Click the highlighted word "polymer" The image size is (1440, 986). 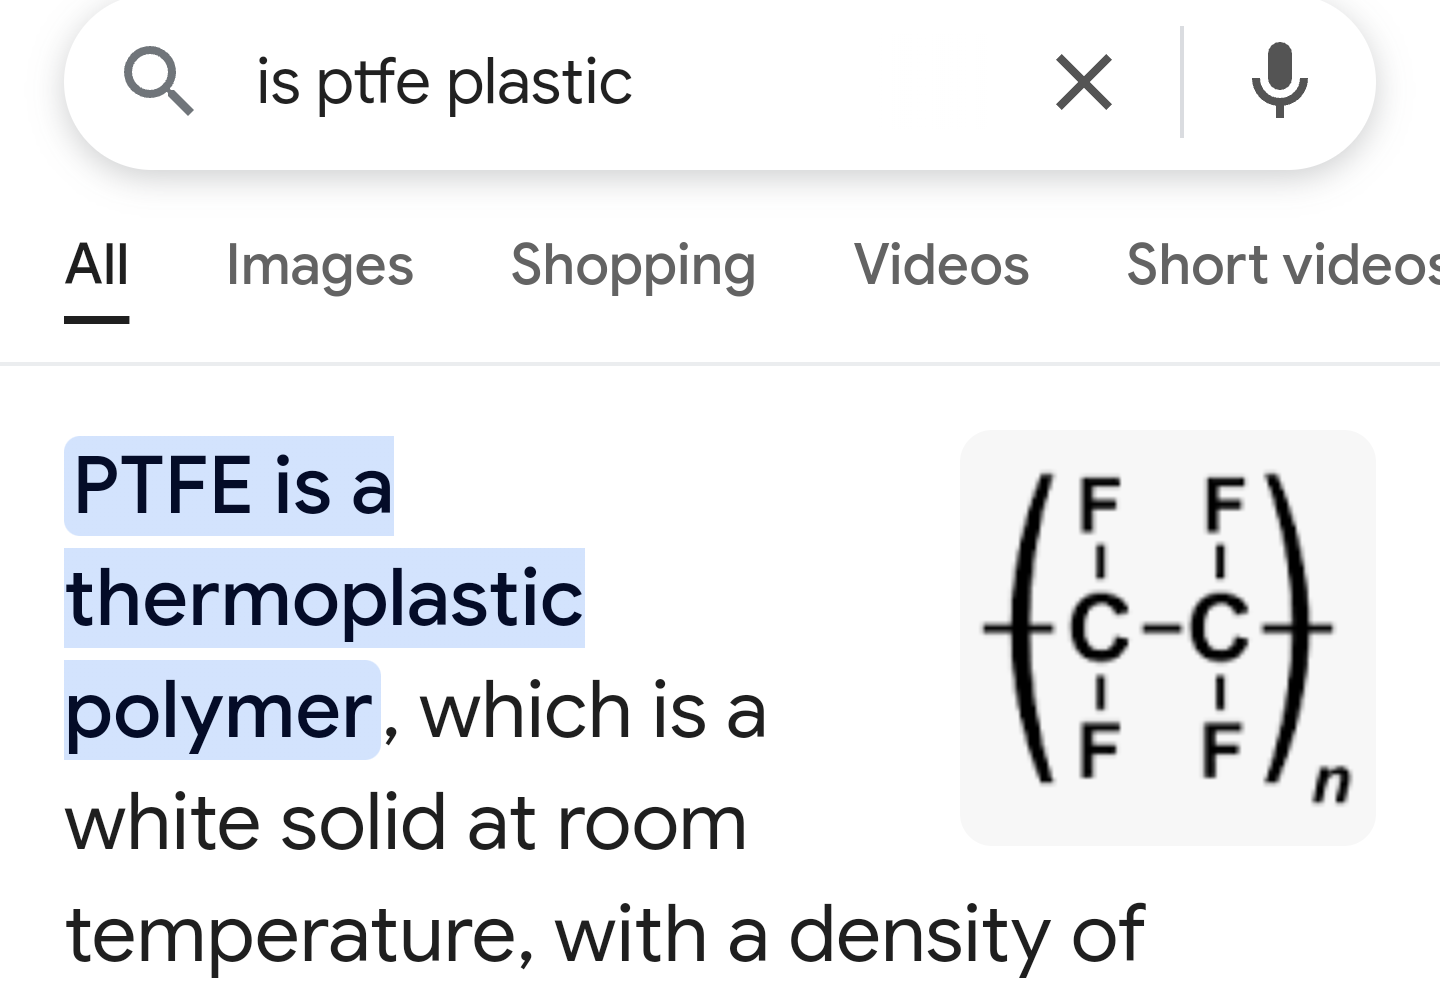coord(220,710)
